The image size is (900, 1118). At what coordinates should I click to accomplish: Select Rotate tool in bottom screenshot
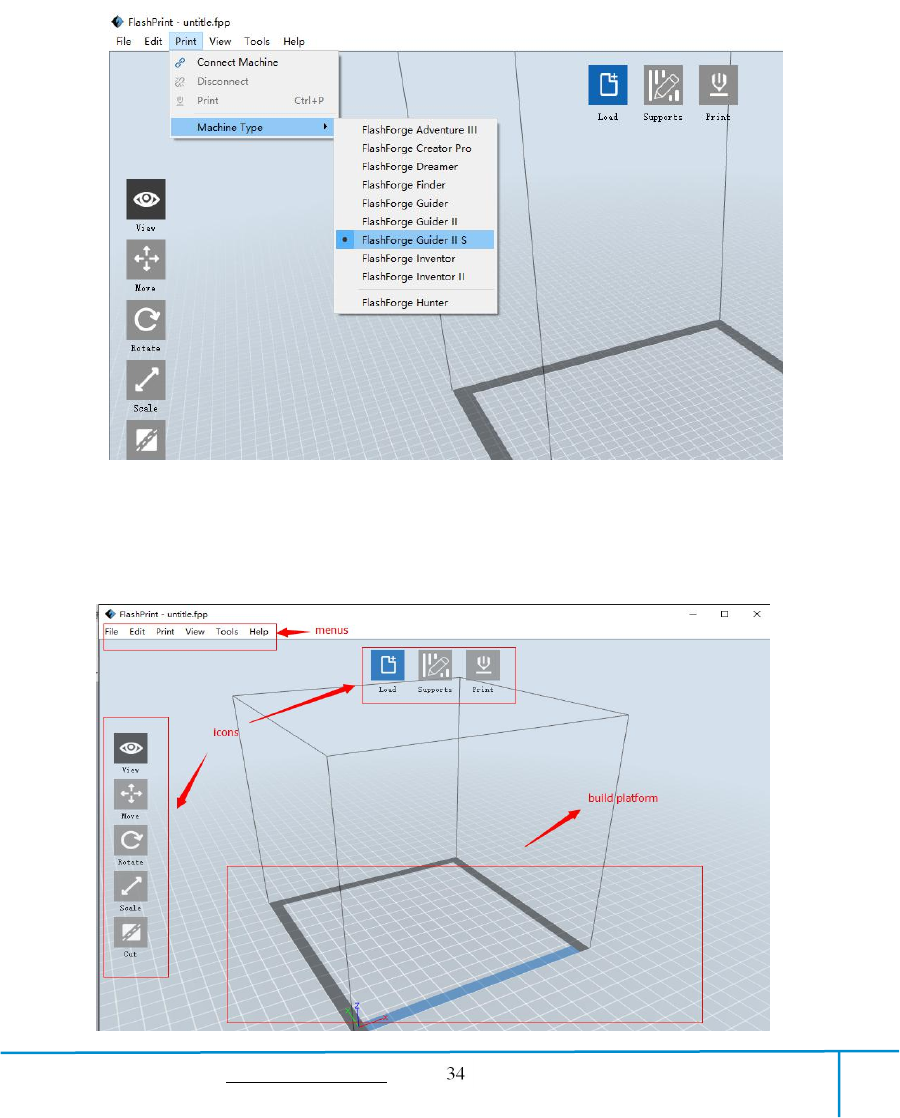click(x=131, y=840)
